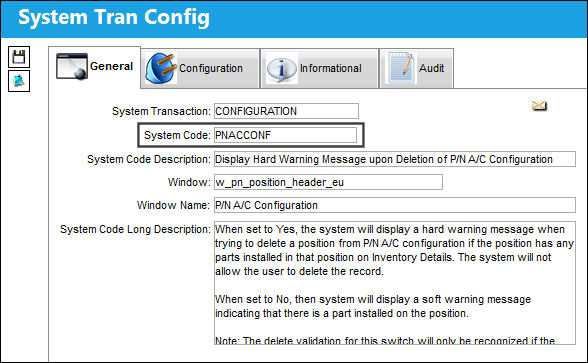Click the notepad and pencil Audit icon
The image size is (588, 363).
[x=402, y=68]
